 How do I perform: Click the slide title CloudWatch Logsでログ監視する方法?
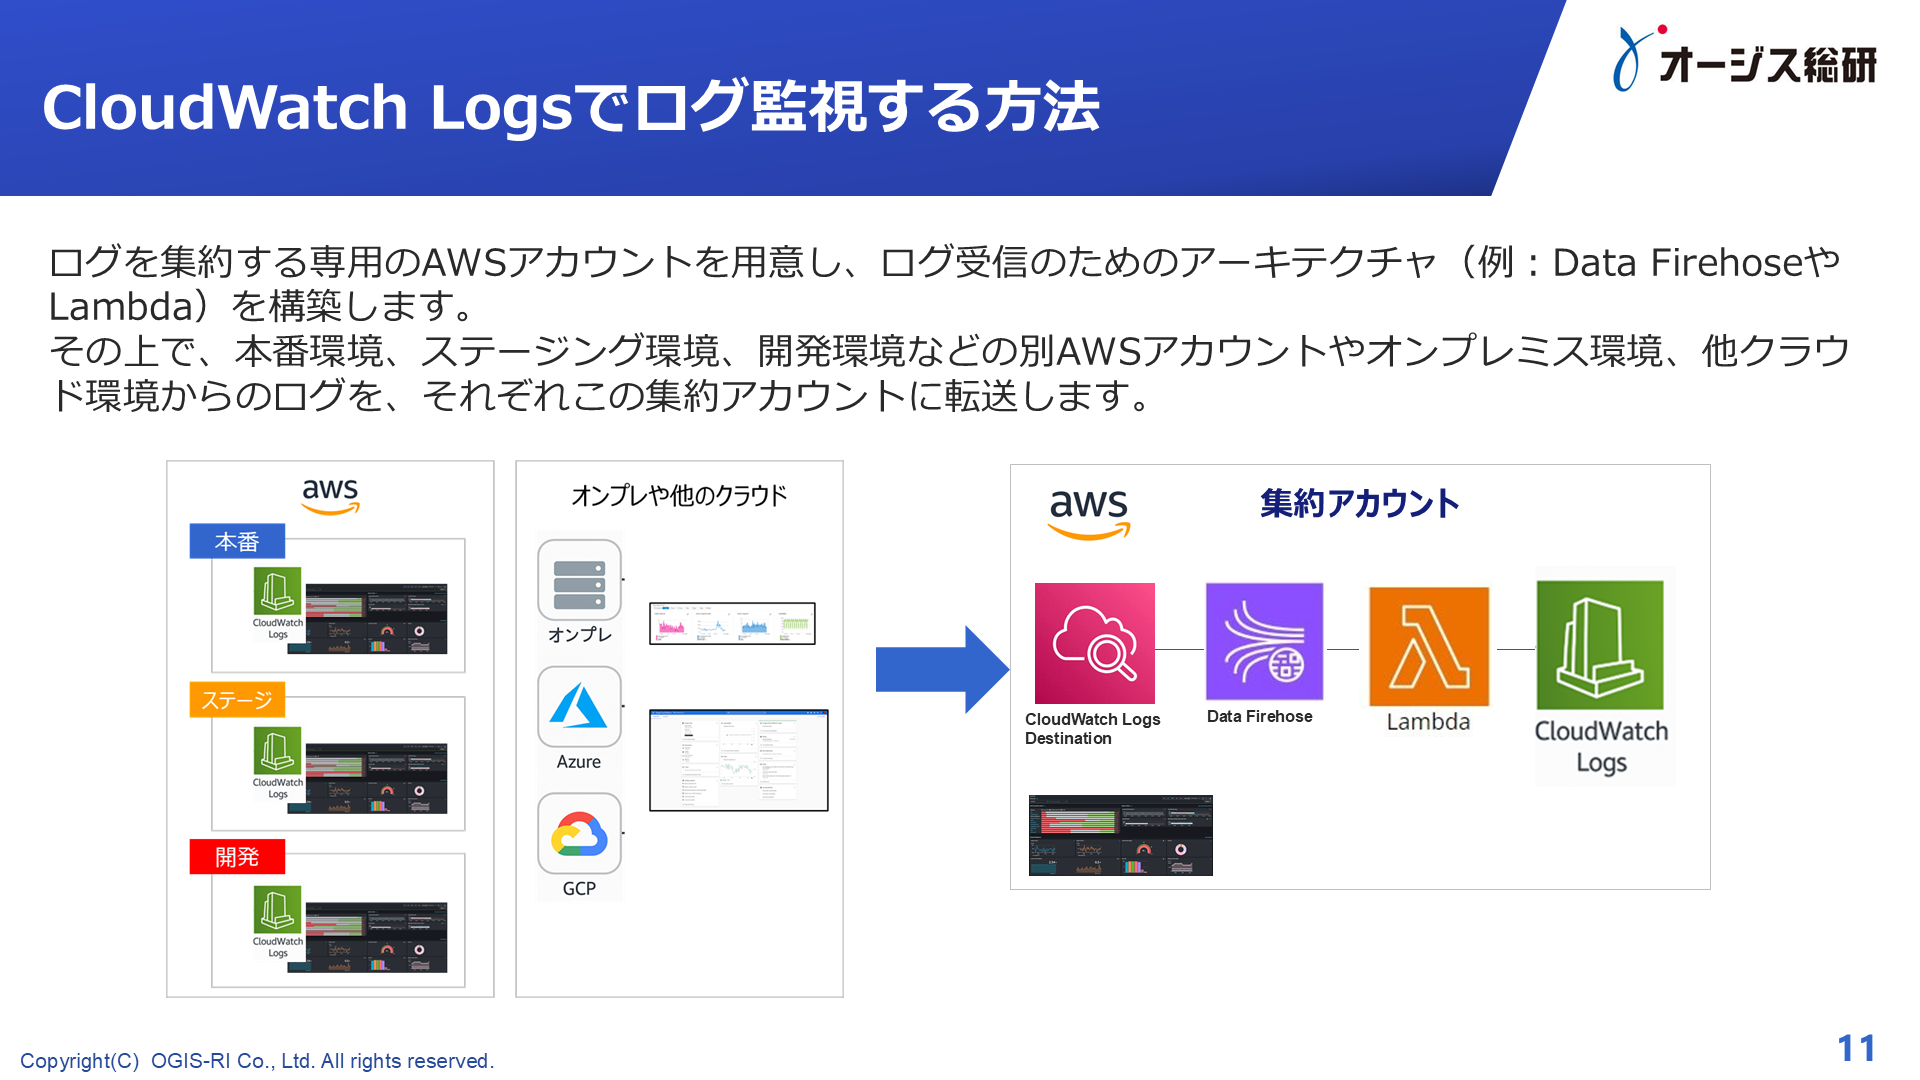(x=572, y=110)
